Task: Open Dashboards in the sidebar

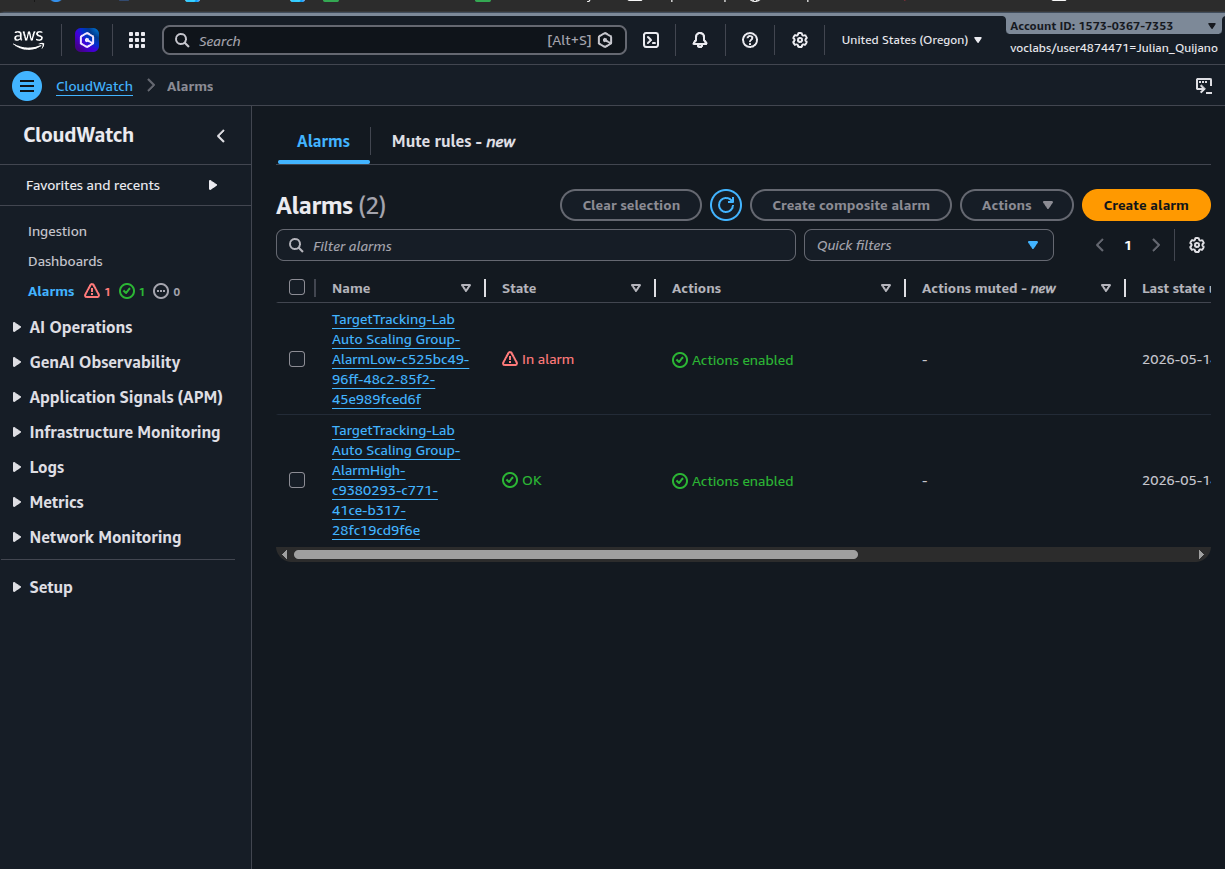Action: click(x=65, y=261)
